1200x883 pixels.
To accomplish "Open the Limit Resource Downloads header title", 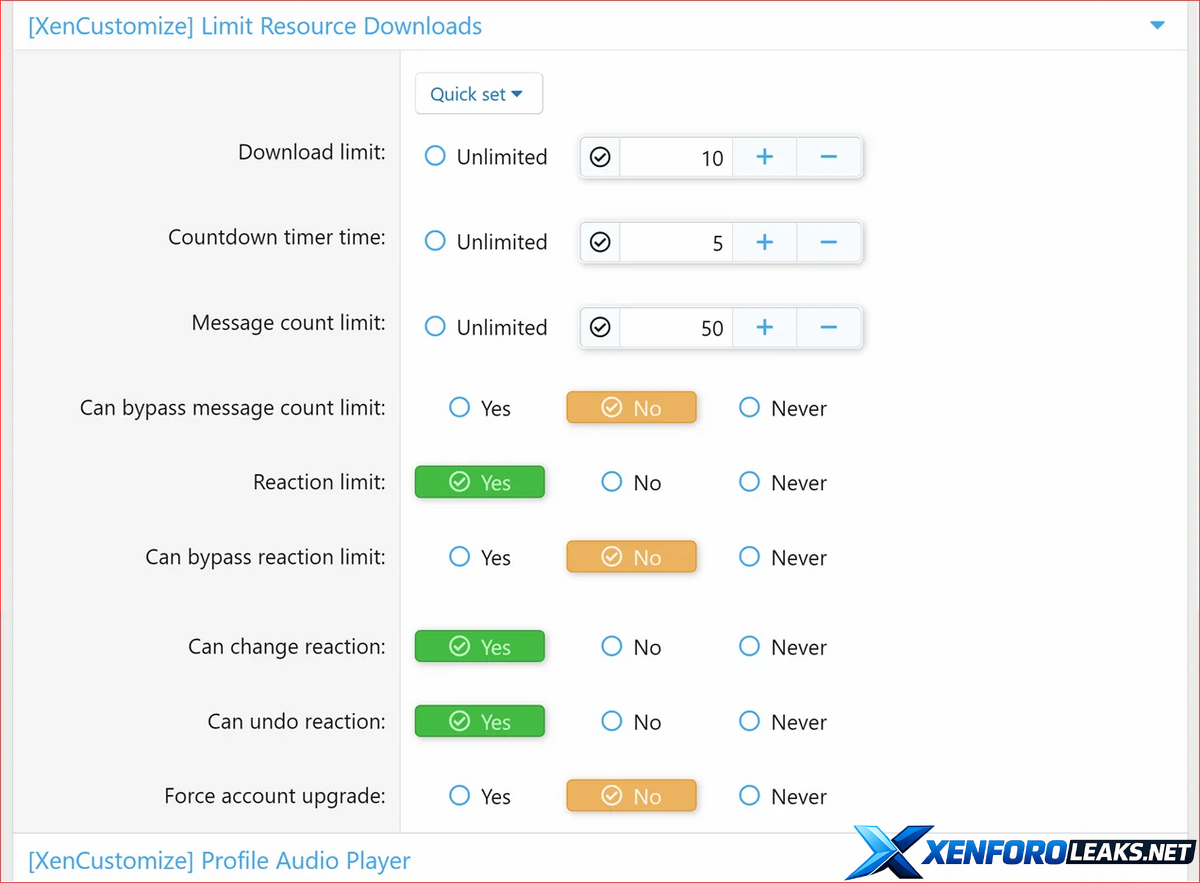I will [x=255, y=26].
